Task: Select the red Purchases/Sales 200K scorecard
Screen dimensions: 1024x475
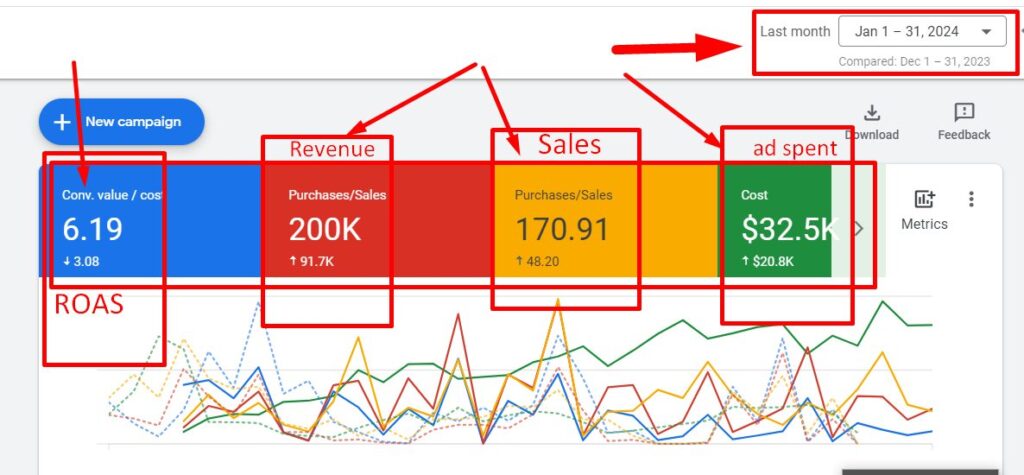Action: (377, 221)
